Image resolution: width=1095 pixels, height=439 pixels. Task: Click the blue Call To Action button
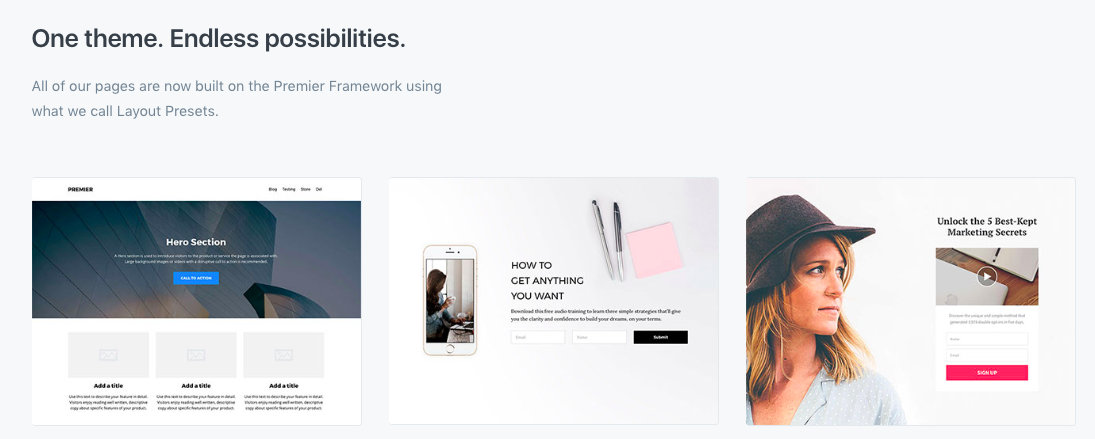196,278
